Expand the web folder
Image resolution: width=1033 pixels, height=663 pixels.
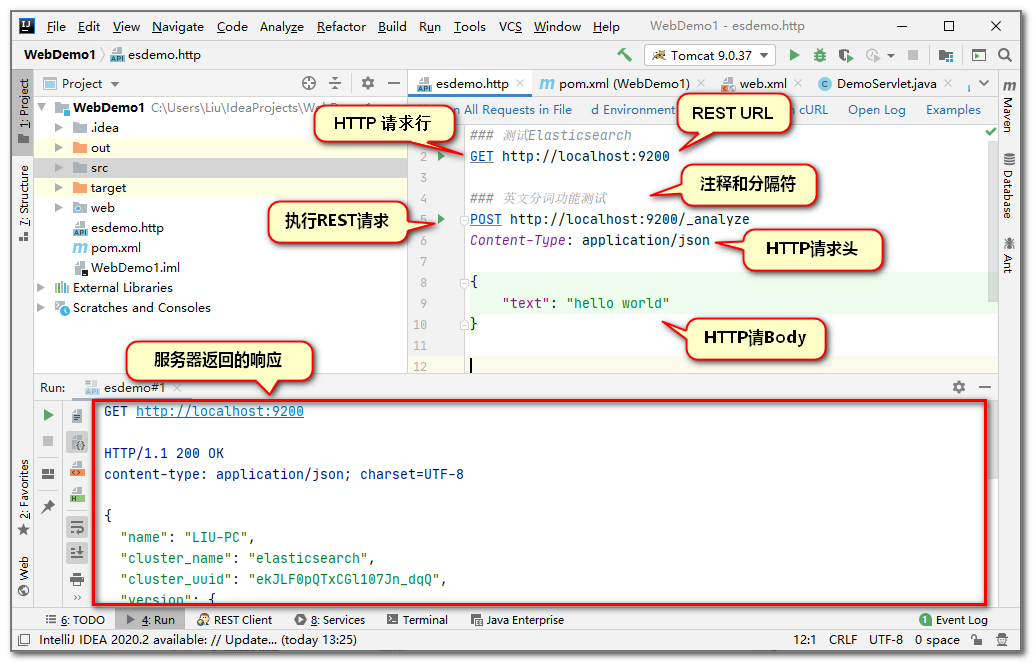click(59, 208)
